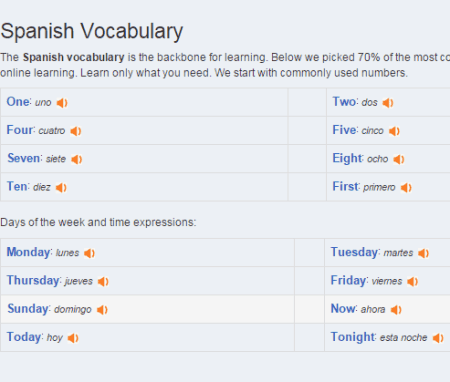Image resolution: width=450 pixels, height=382 pixels.
Task: Play audio for cuatro
Action: 76,131
